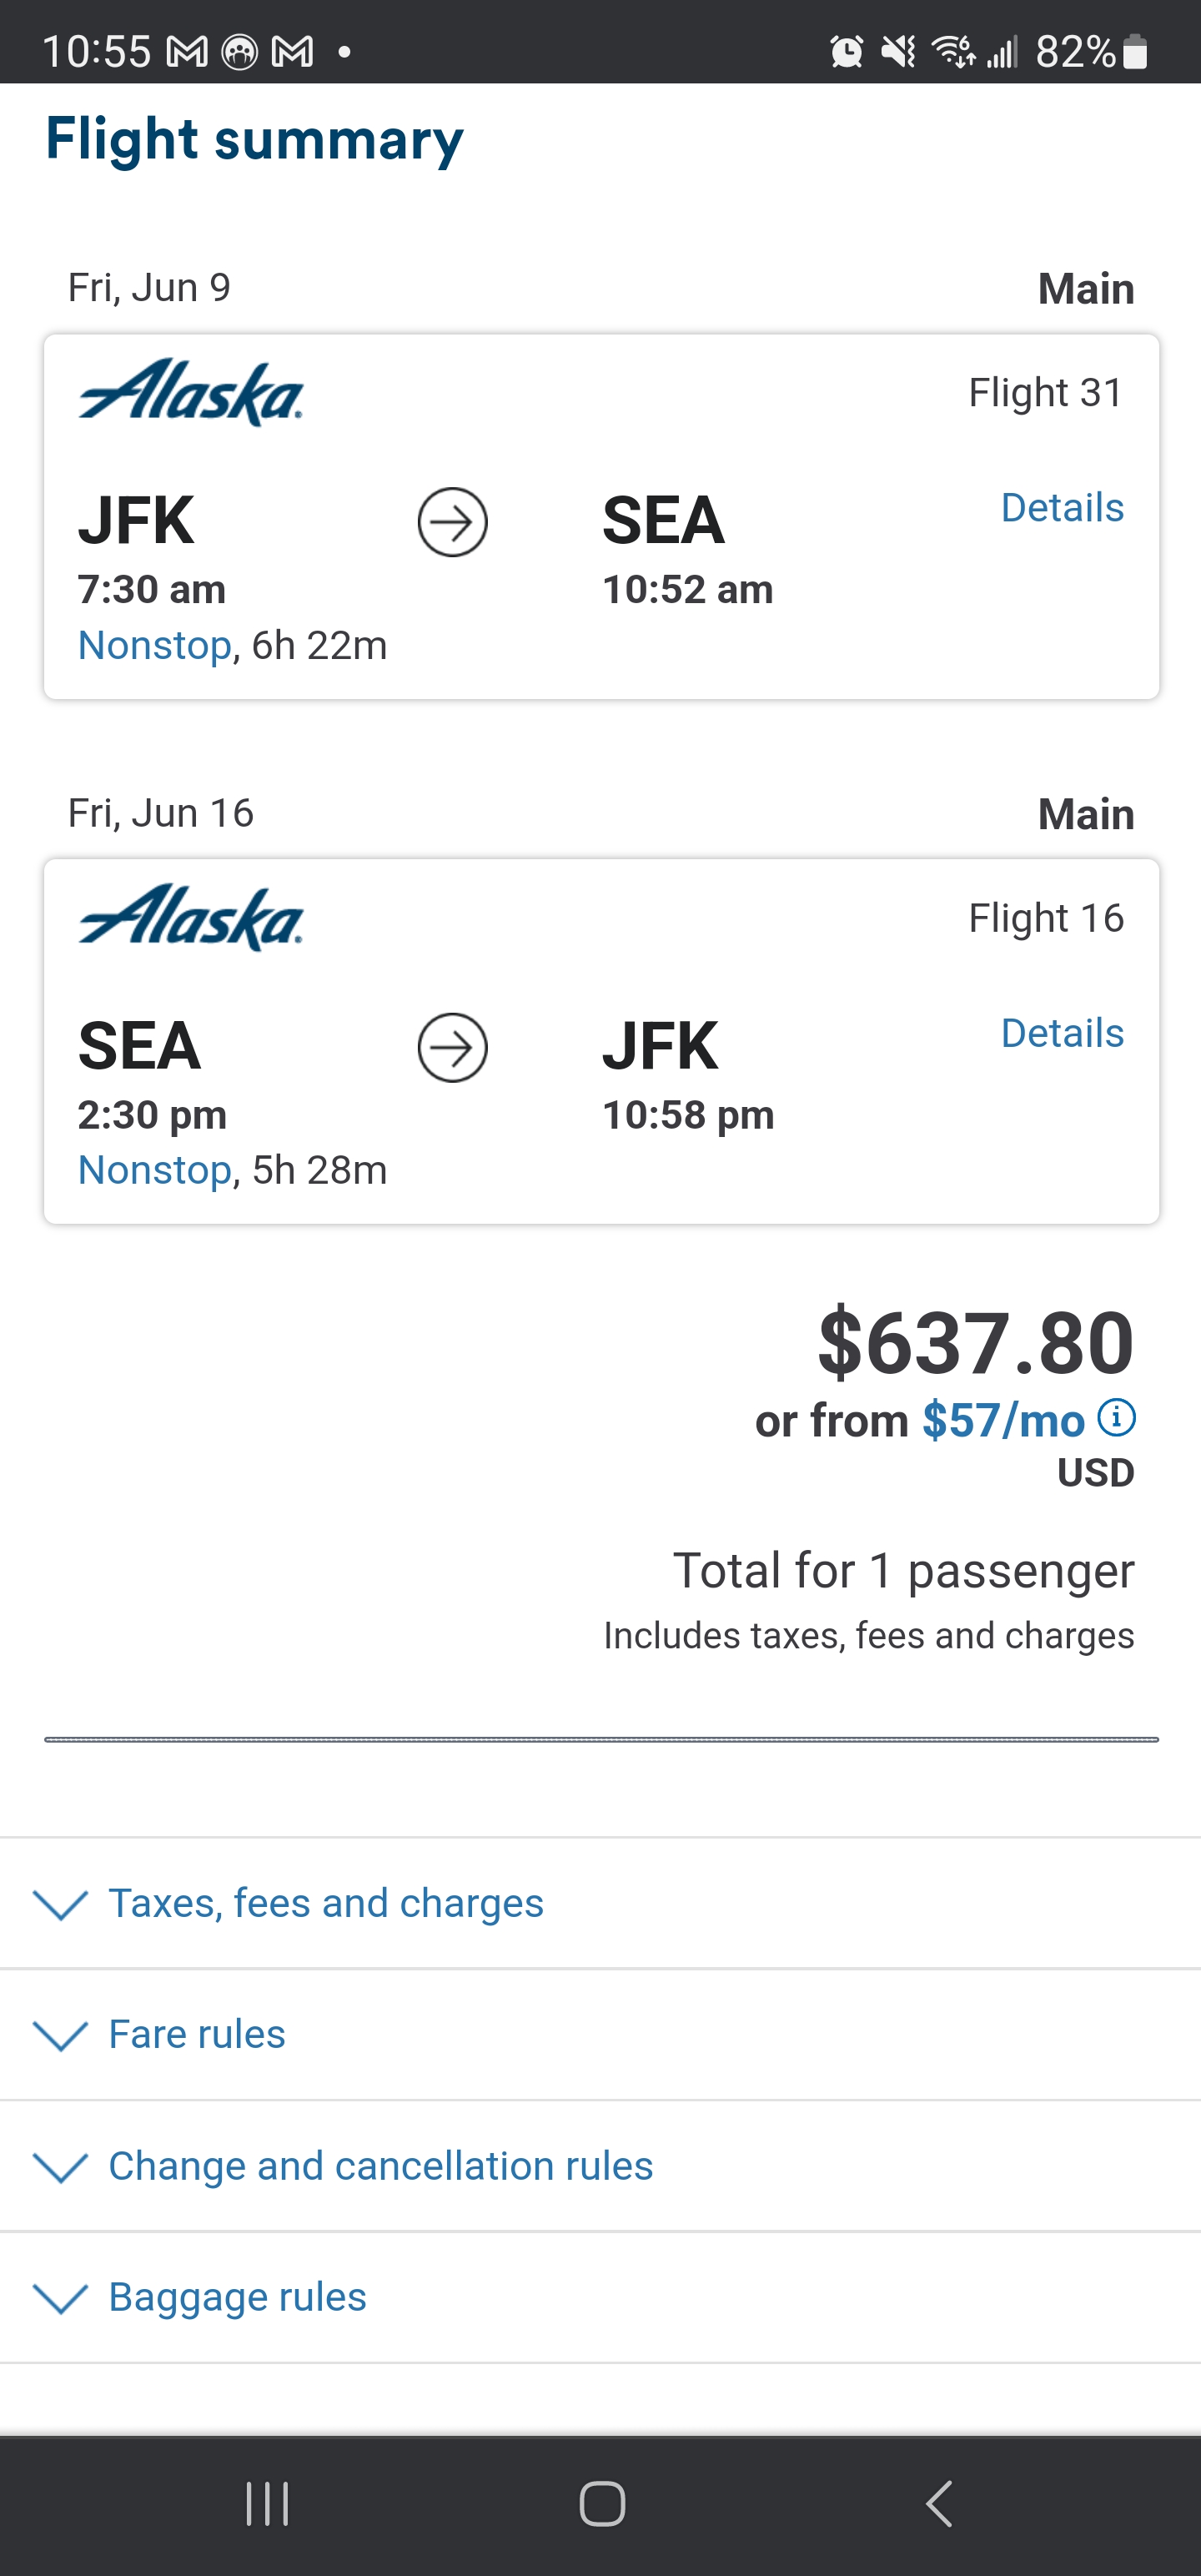Select the $637.80 total price text
Image resolution: width=1201 pixels, height=2576 pixels.
coord(976,1342)
